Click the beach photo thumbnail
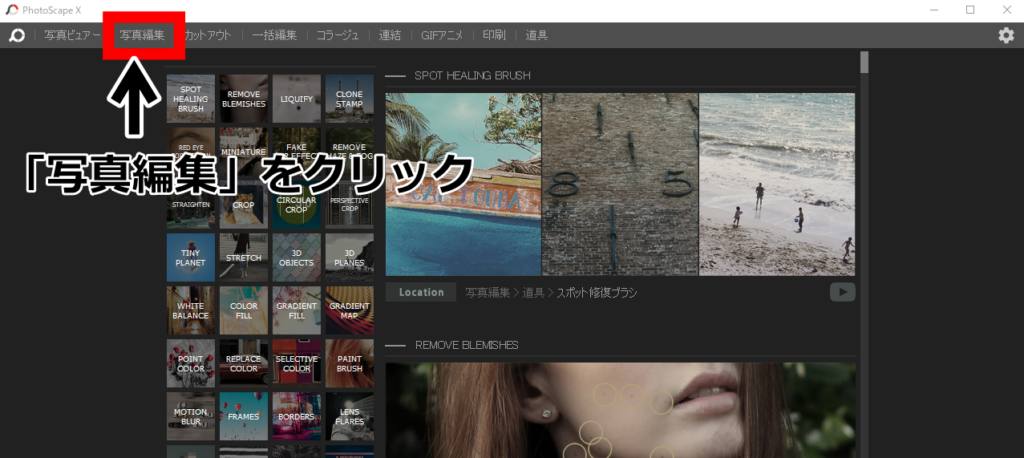 (777, 184)
